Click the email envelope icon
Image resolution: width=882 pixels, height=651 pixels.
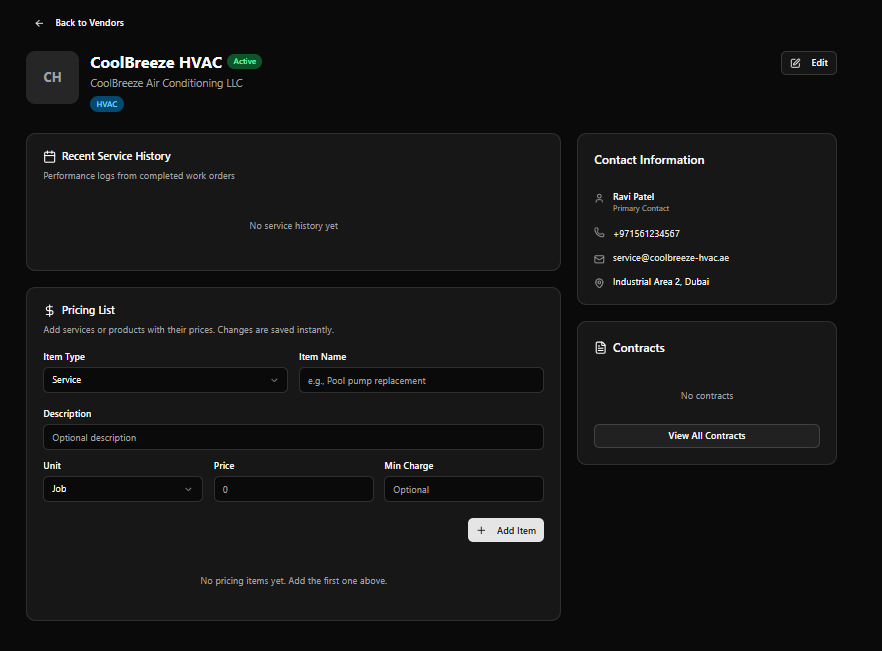tap(599, 259)
